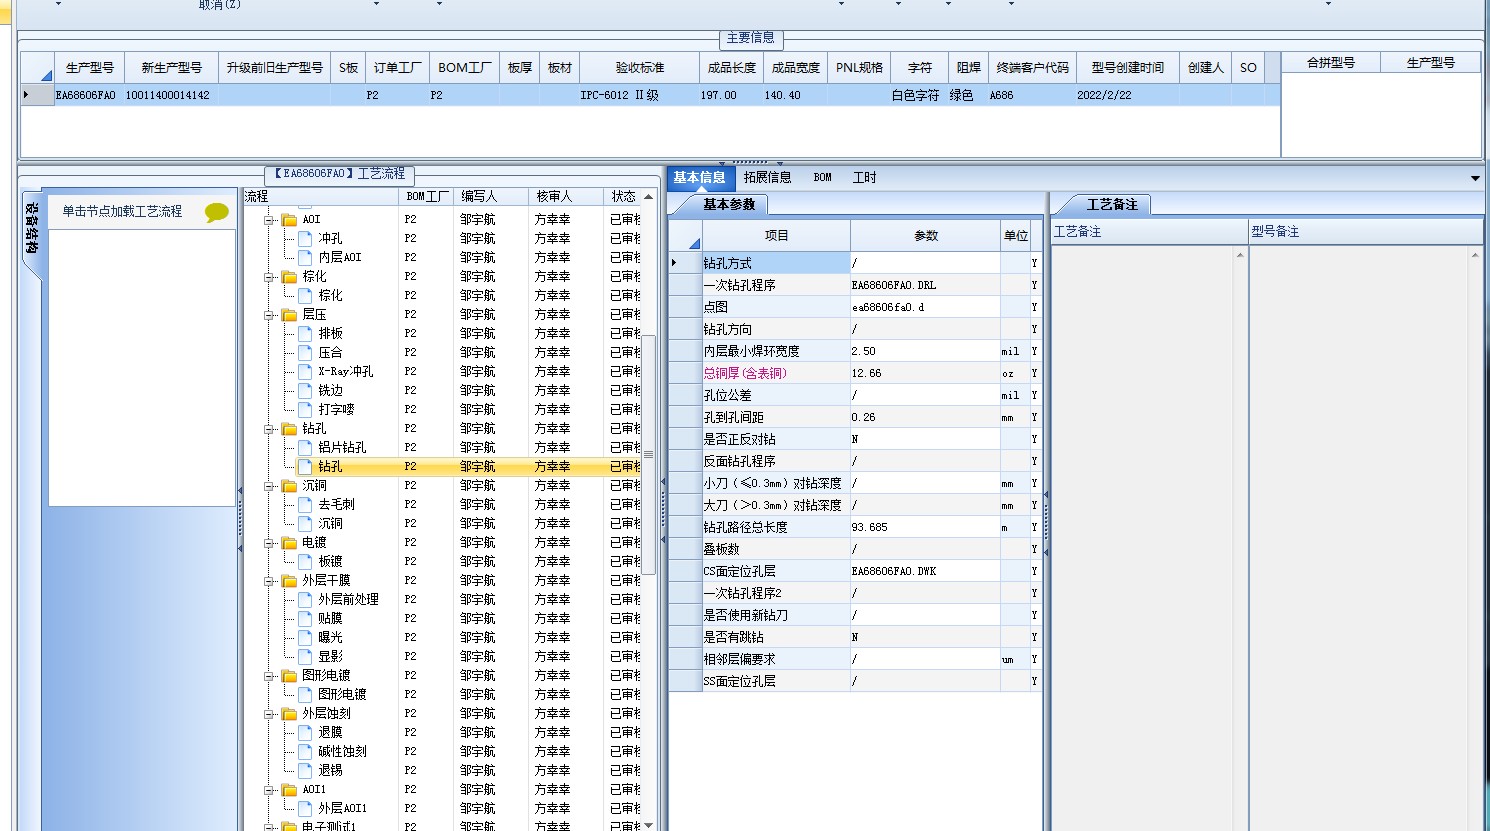The image size is (1490, 831).
Task: Open the 工时 tab
Action: pyautogui.click(x=864, y=178)
